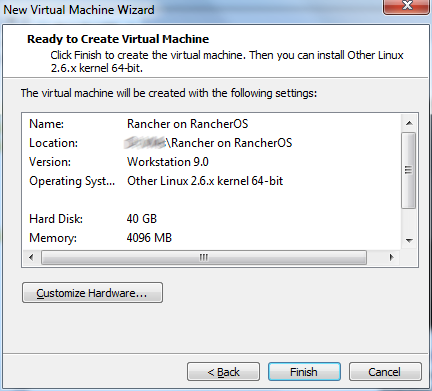
Task: Select the Location path value
Action: (208, 143)
